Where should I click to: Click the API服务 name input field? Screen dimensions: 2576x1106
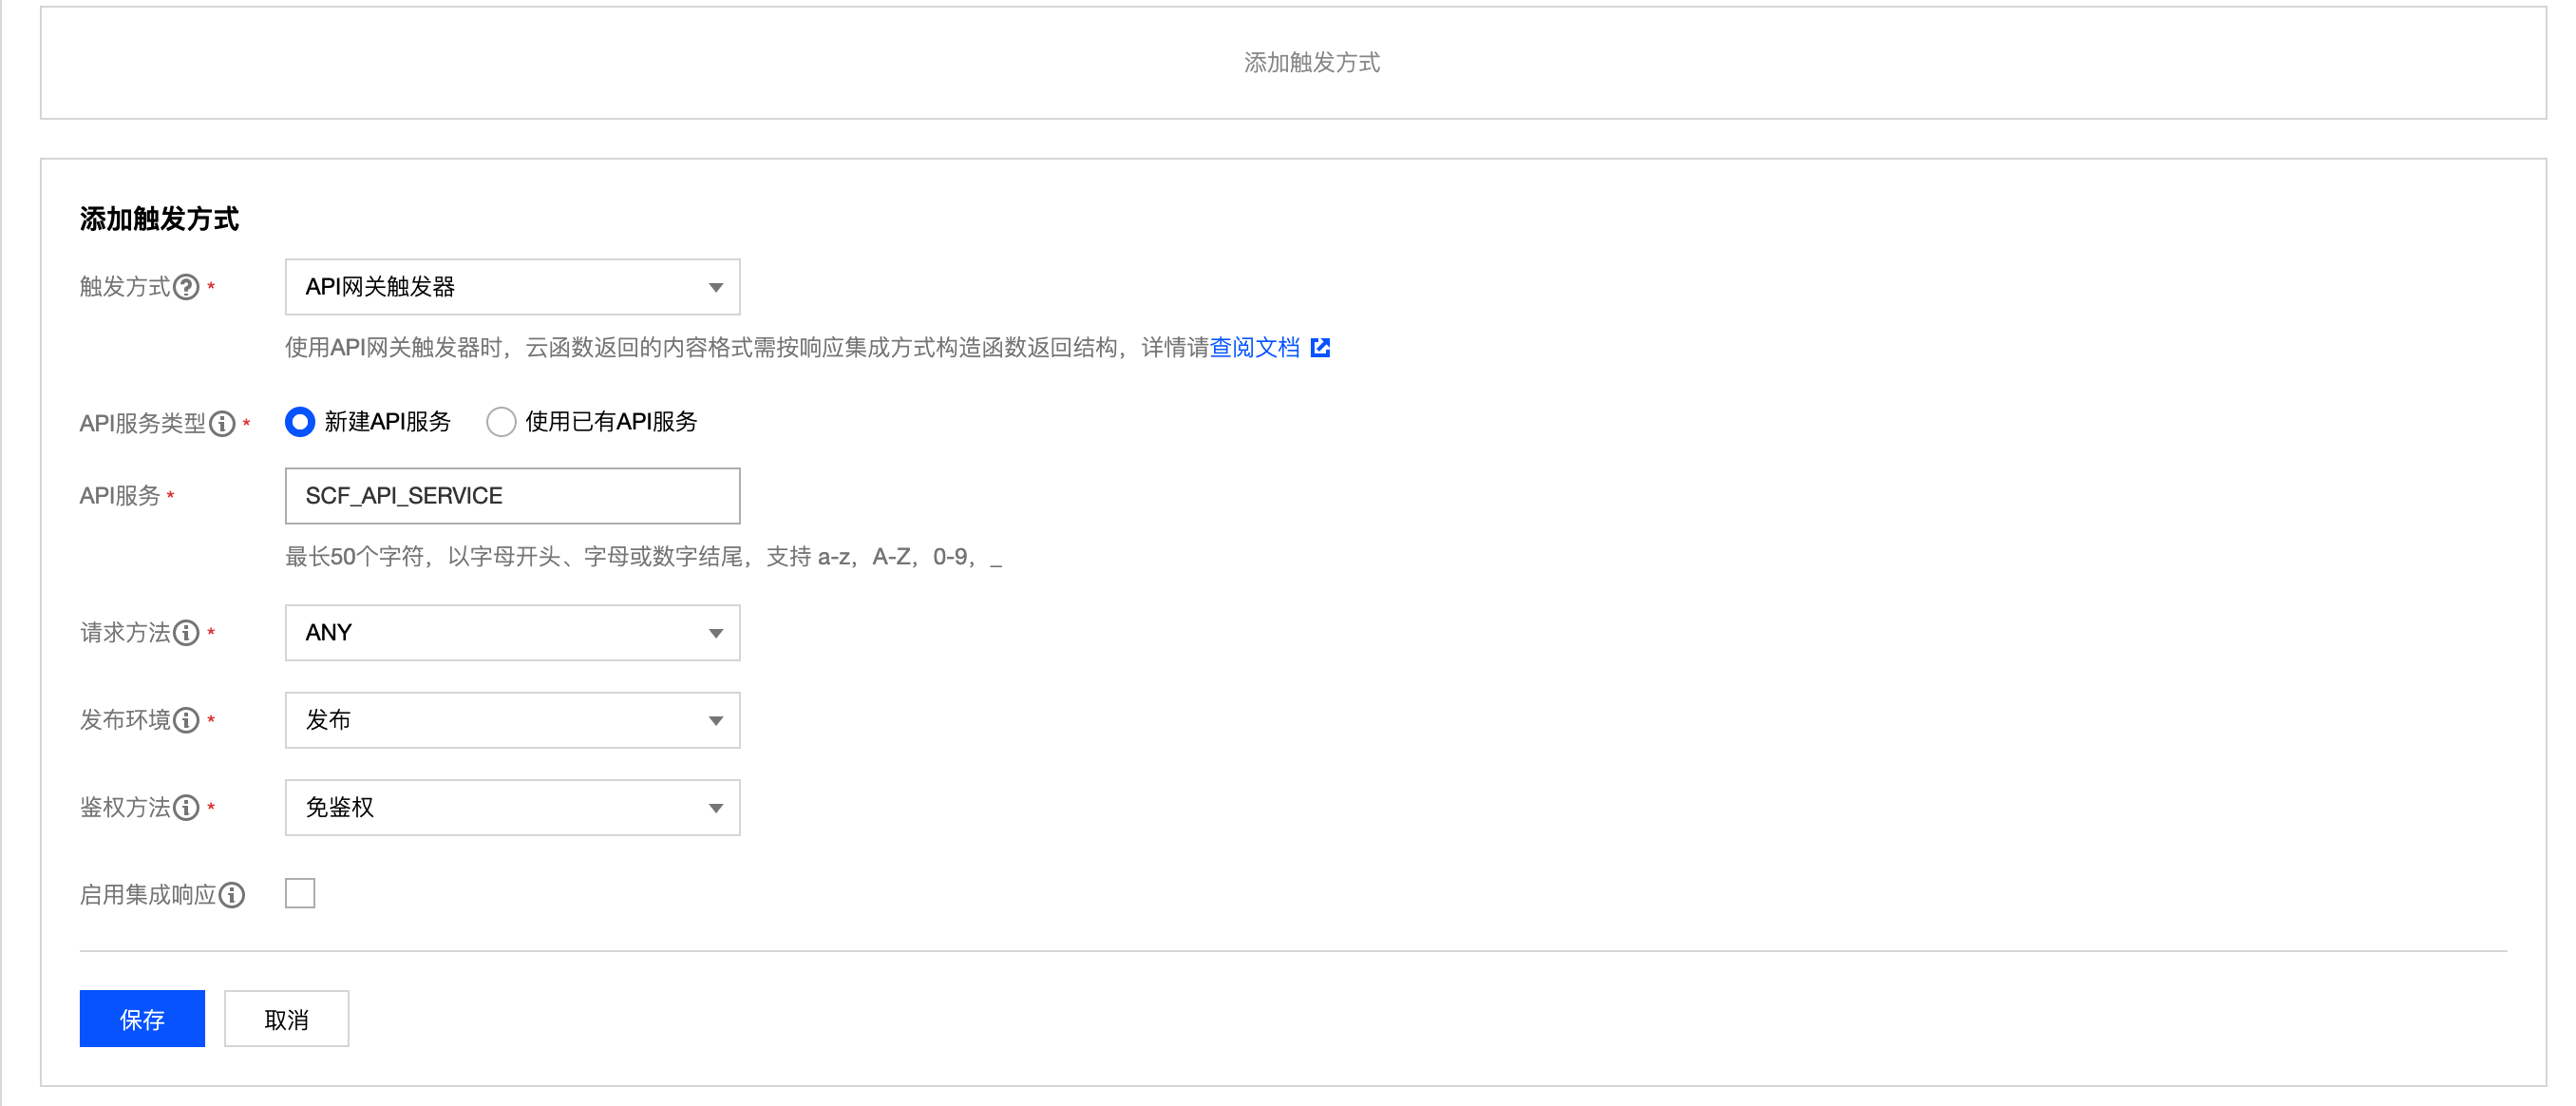512,496
